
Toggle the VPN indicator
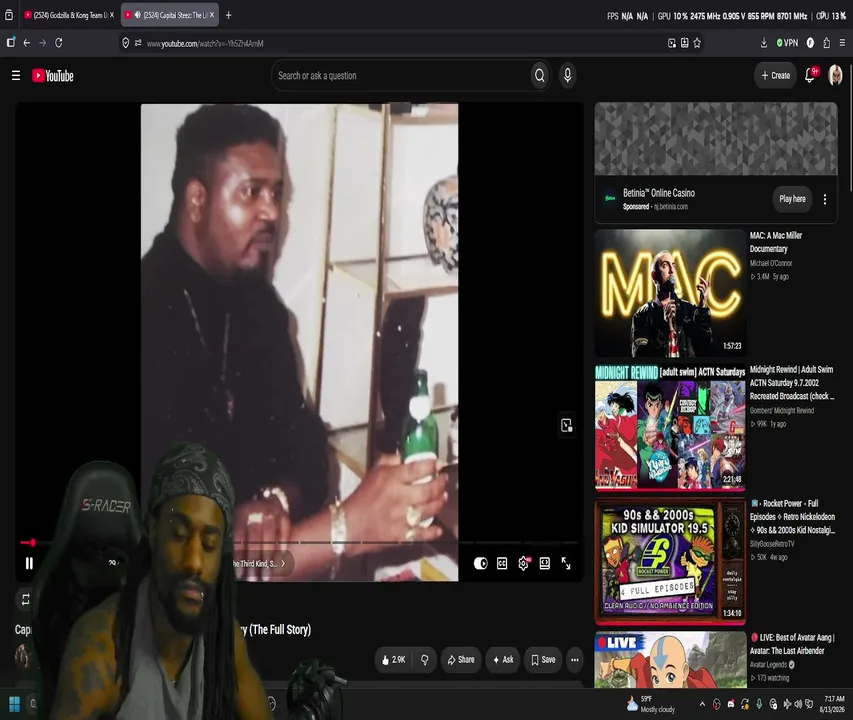787,43
